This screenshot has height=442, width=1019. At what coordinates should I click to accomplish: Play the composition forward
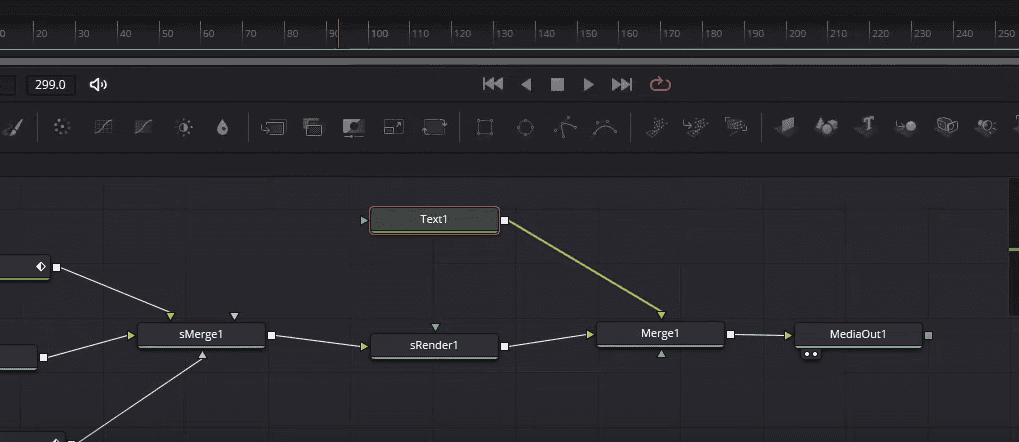[x=589, y=84]
